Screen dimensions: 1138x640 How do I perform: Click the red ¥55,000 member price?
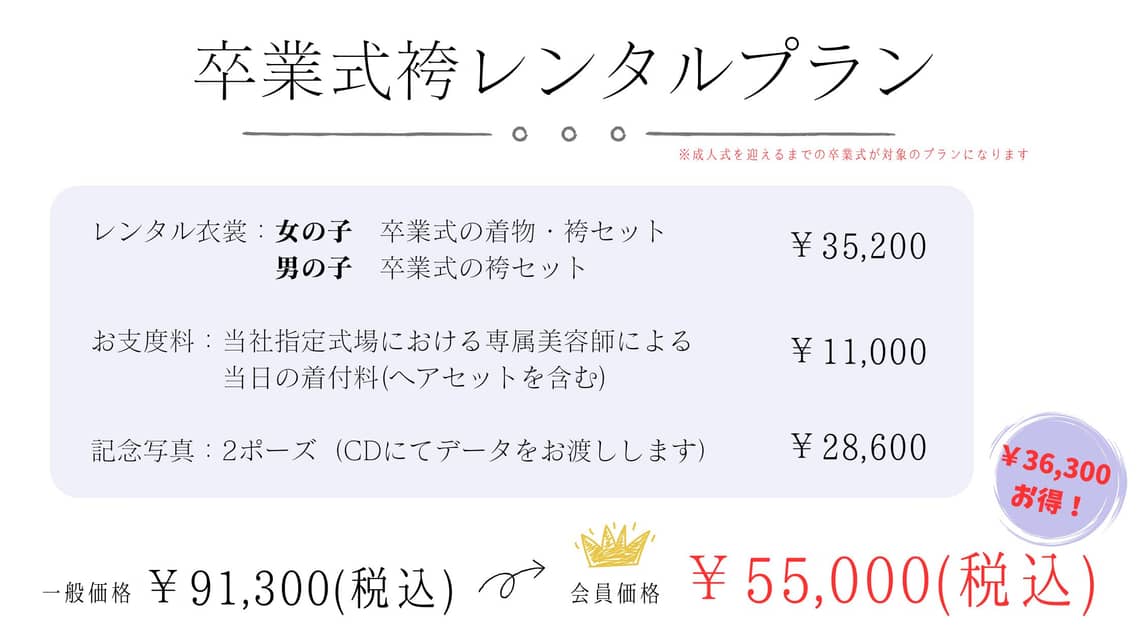[892, 581]
